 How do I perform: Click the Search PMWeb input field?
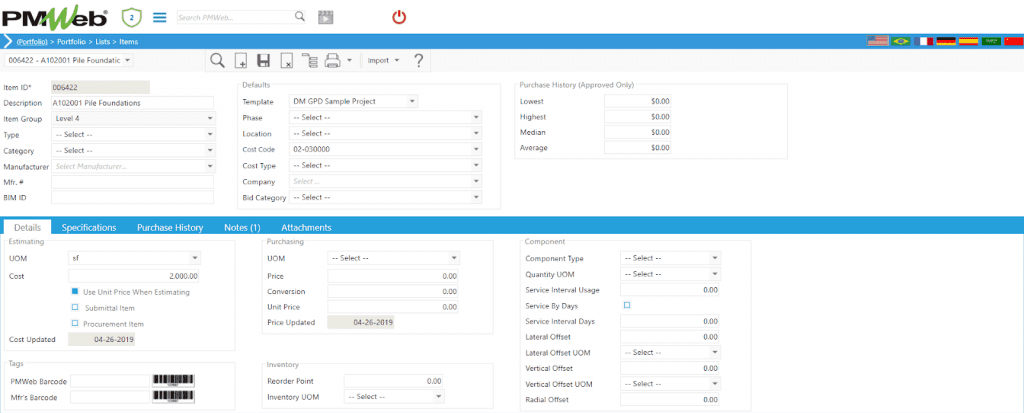235,17
